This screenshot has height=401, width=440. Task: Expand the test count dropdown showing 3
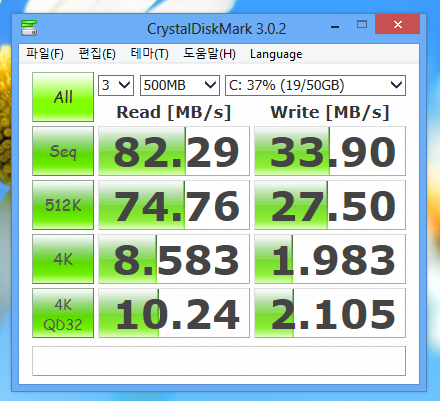click(116, 85)
